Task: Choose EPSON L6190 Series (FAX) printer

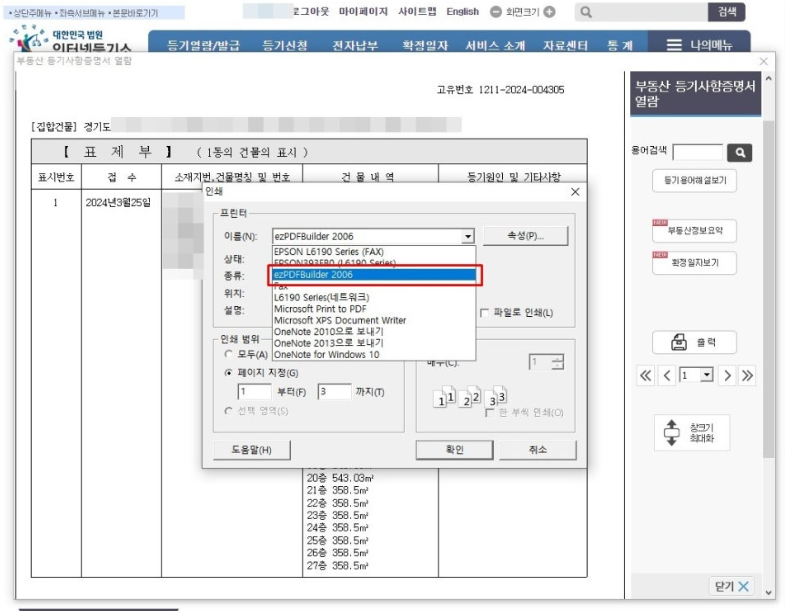Action: coord(373,252)
